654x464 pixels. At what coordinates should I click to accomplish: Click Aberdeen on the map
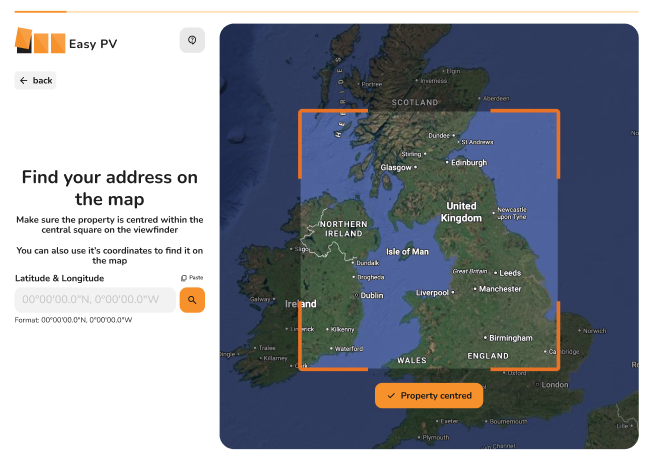pos(496,99)
